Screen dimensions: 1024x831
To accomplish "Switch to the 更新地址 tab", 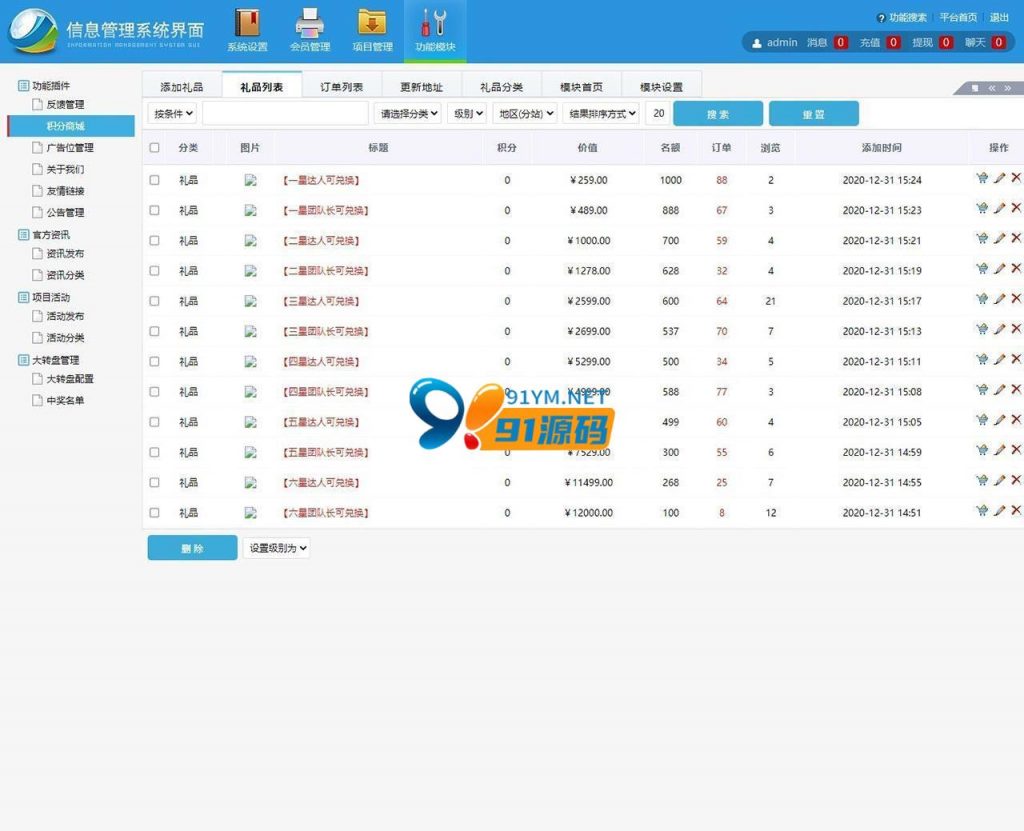I will coord(421,87).
